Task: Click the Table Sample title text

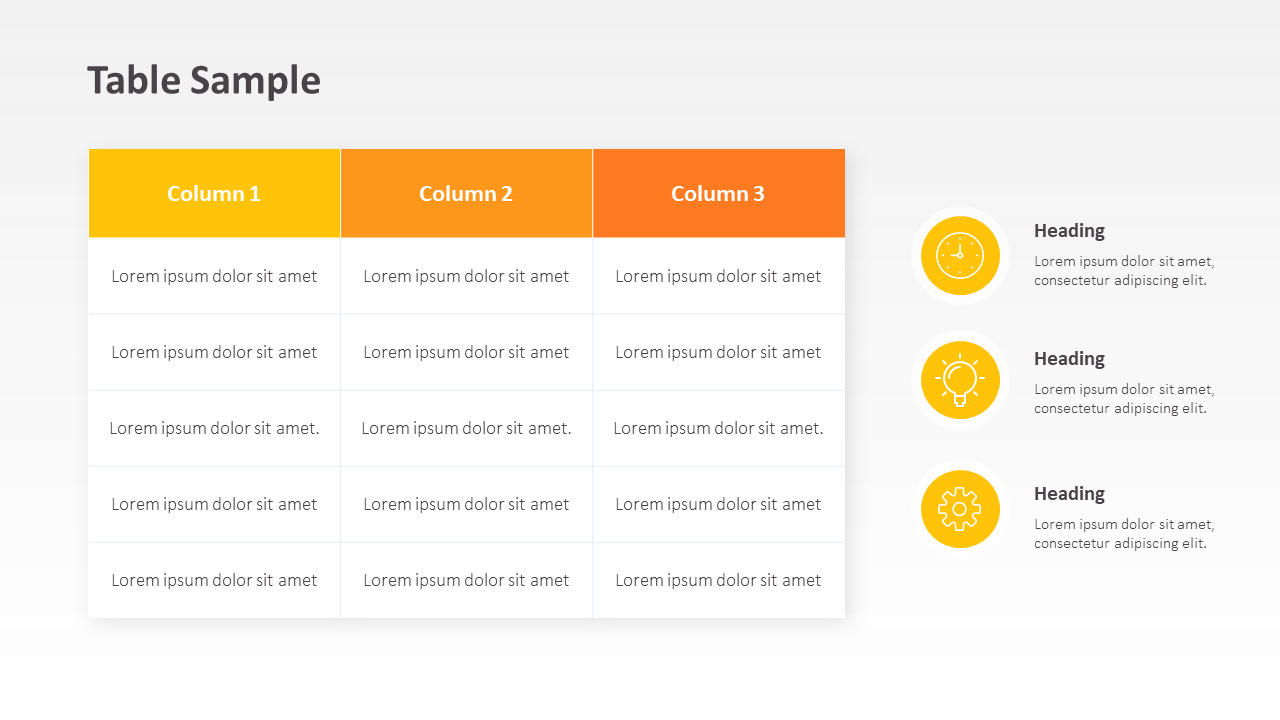Action: coord(204,79)
